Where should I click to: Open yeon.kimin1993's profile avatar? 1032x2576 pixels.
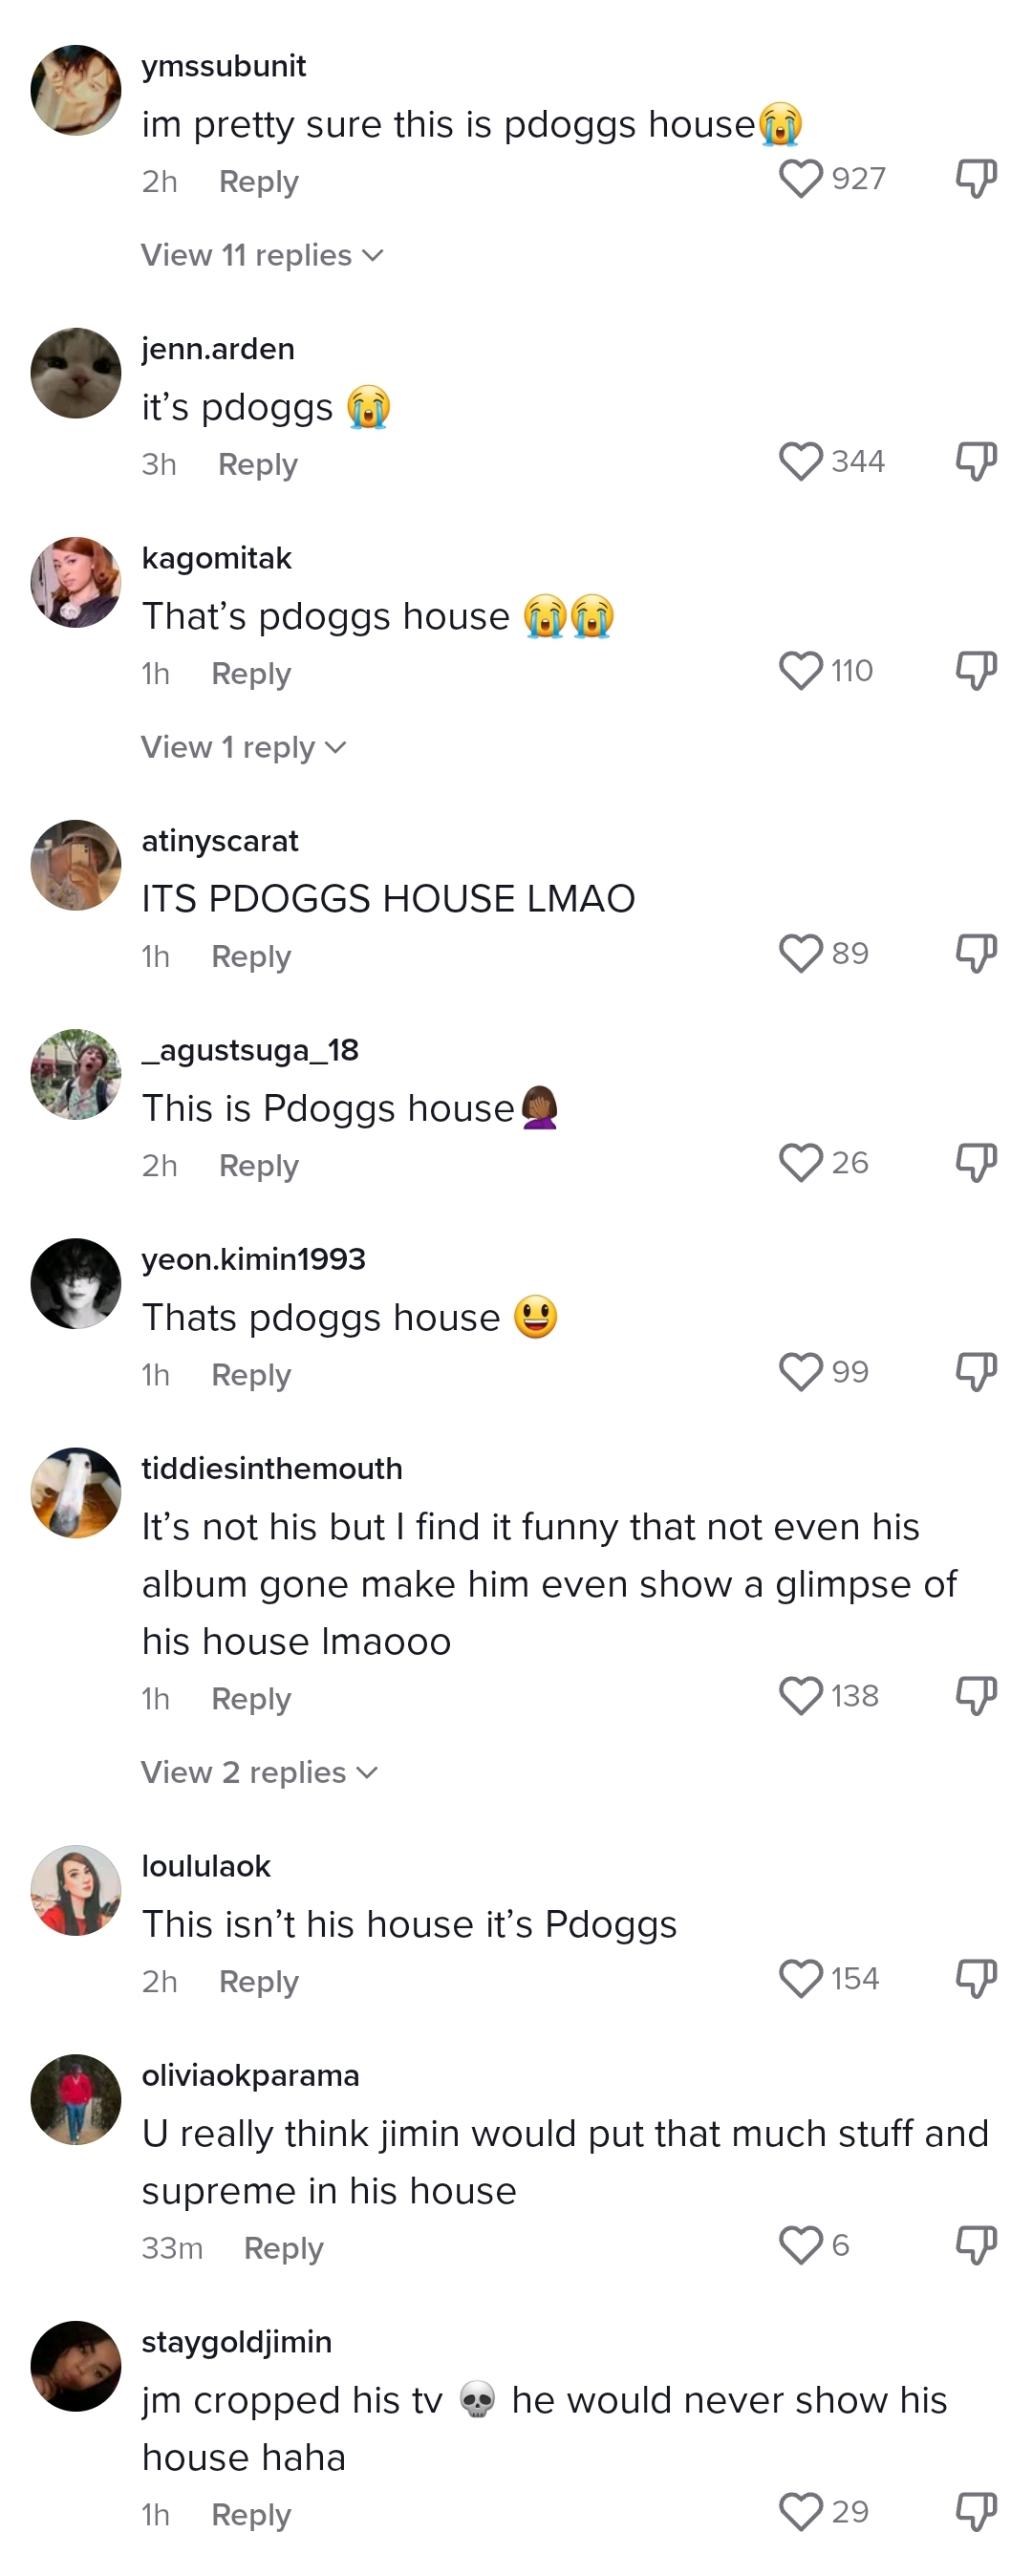(x=76, y=1283)
